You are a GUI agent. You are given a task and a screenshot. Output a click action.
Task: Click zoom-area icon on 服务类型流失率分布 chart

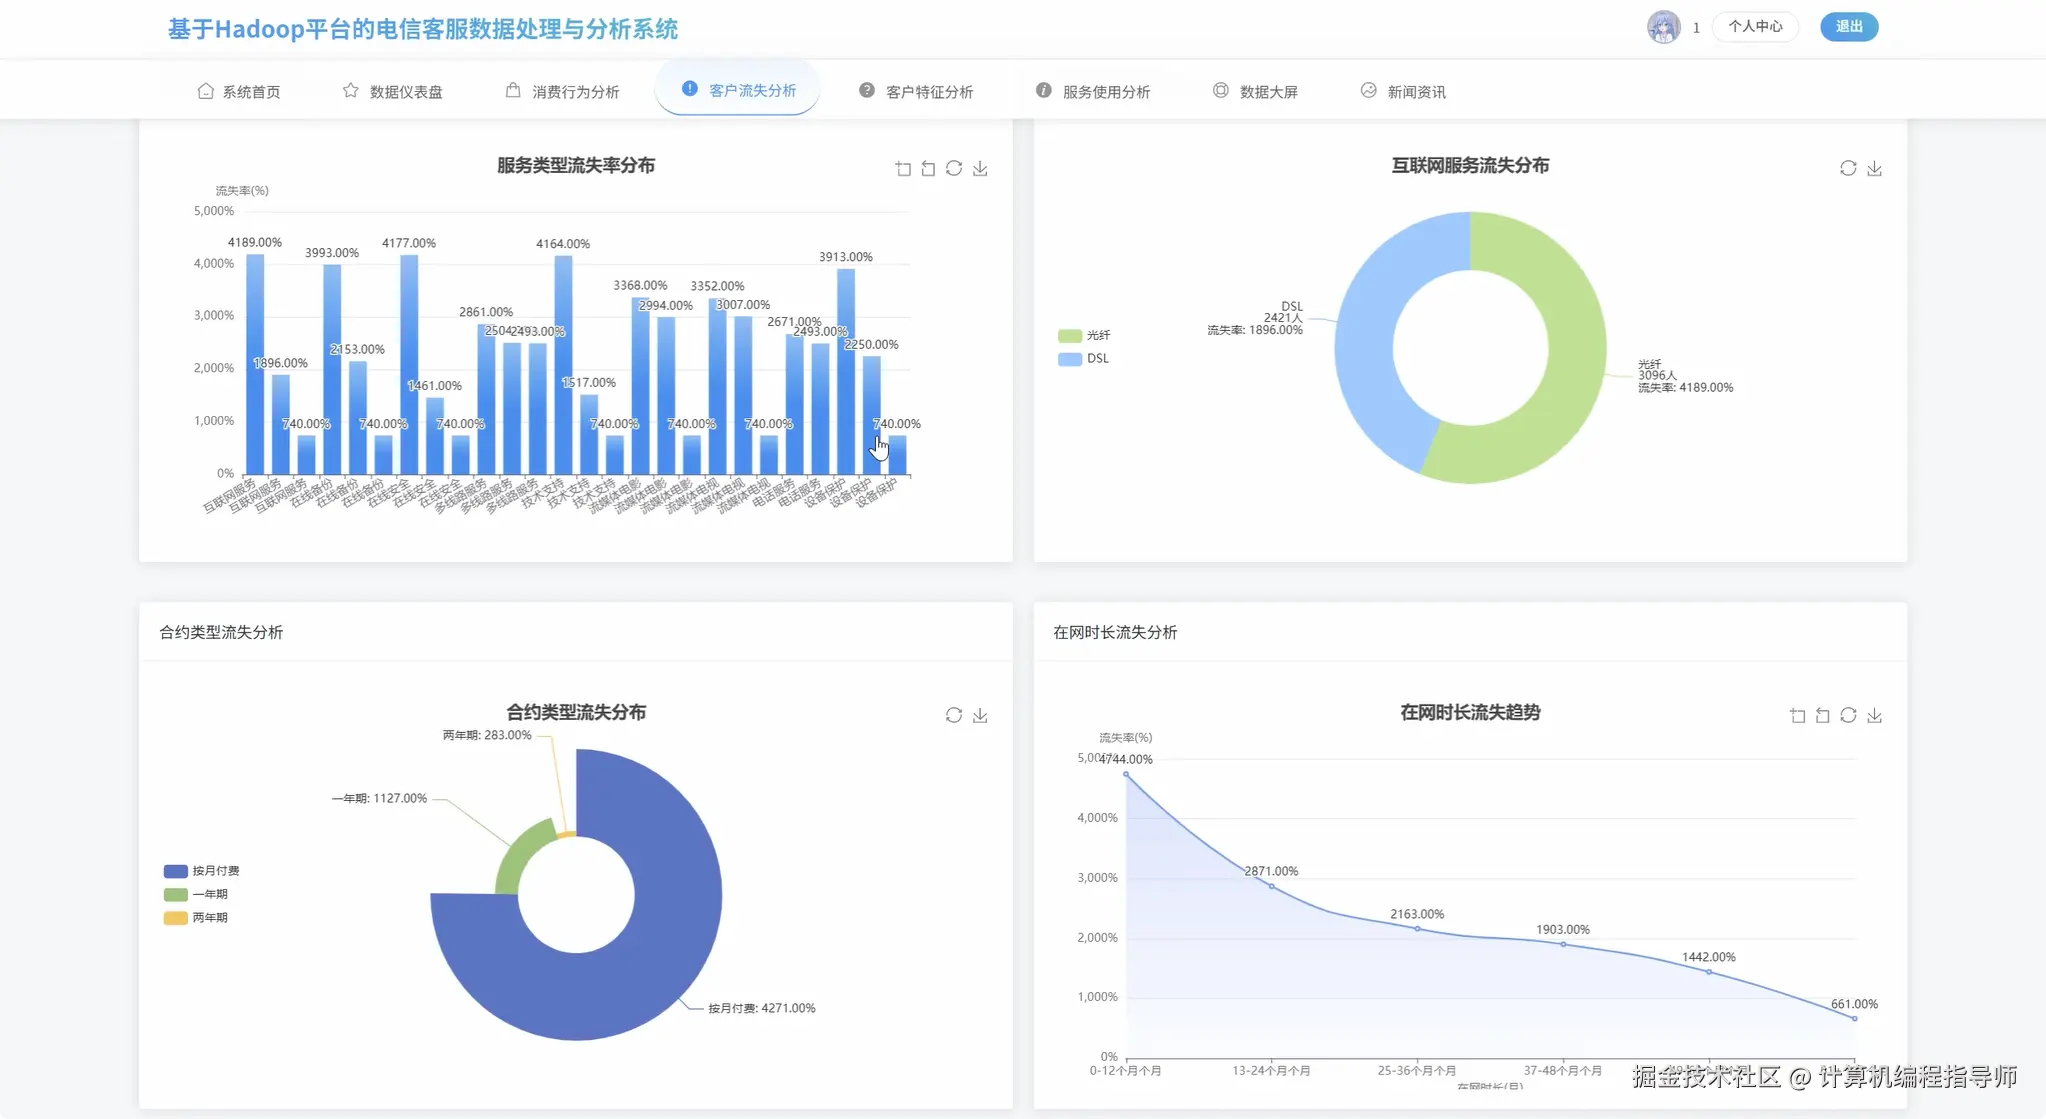pos(903,169)
